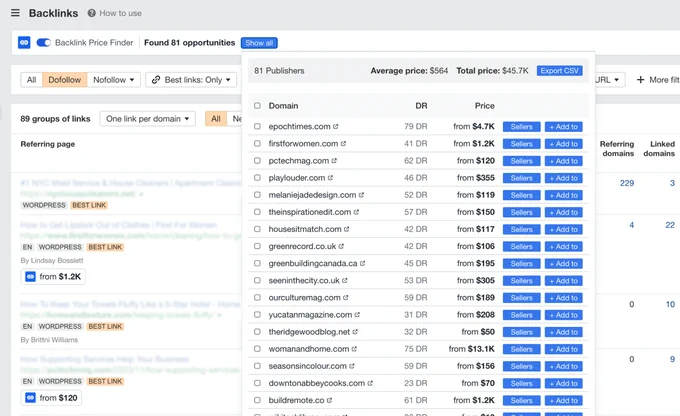680x416 pixels.
Task: Open firstforwomen.com external link icon
Action: 343,144
